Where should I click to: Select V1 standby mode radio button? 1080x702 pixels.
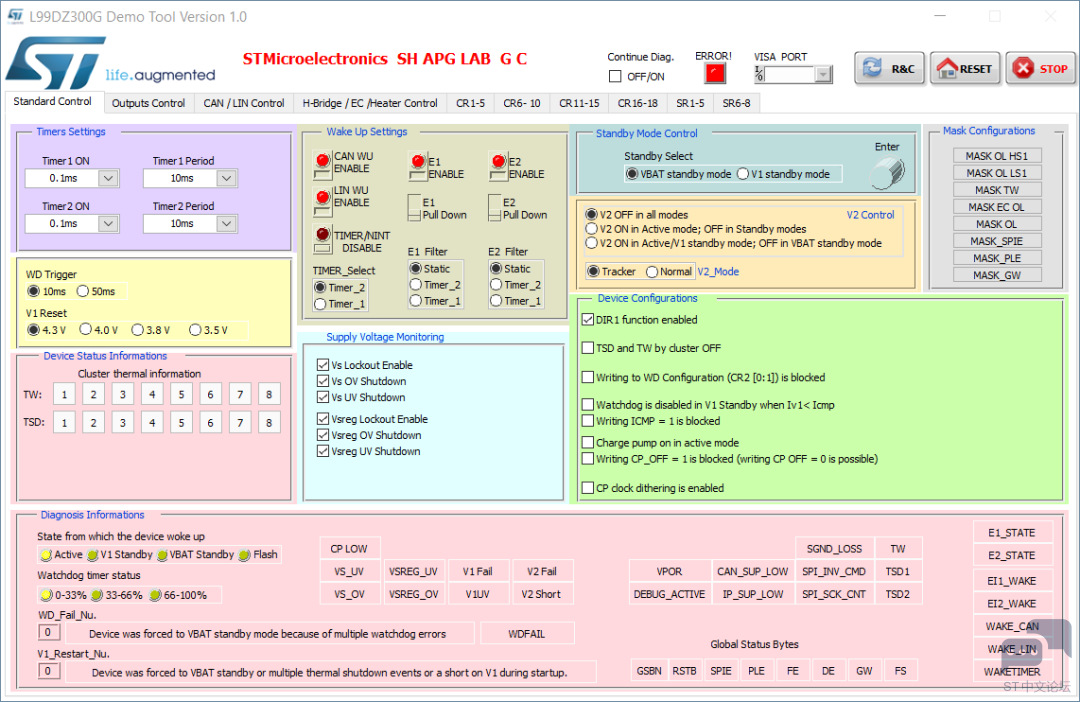[x=742, y=174]
